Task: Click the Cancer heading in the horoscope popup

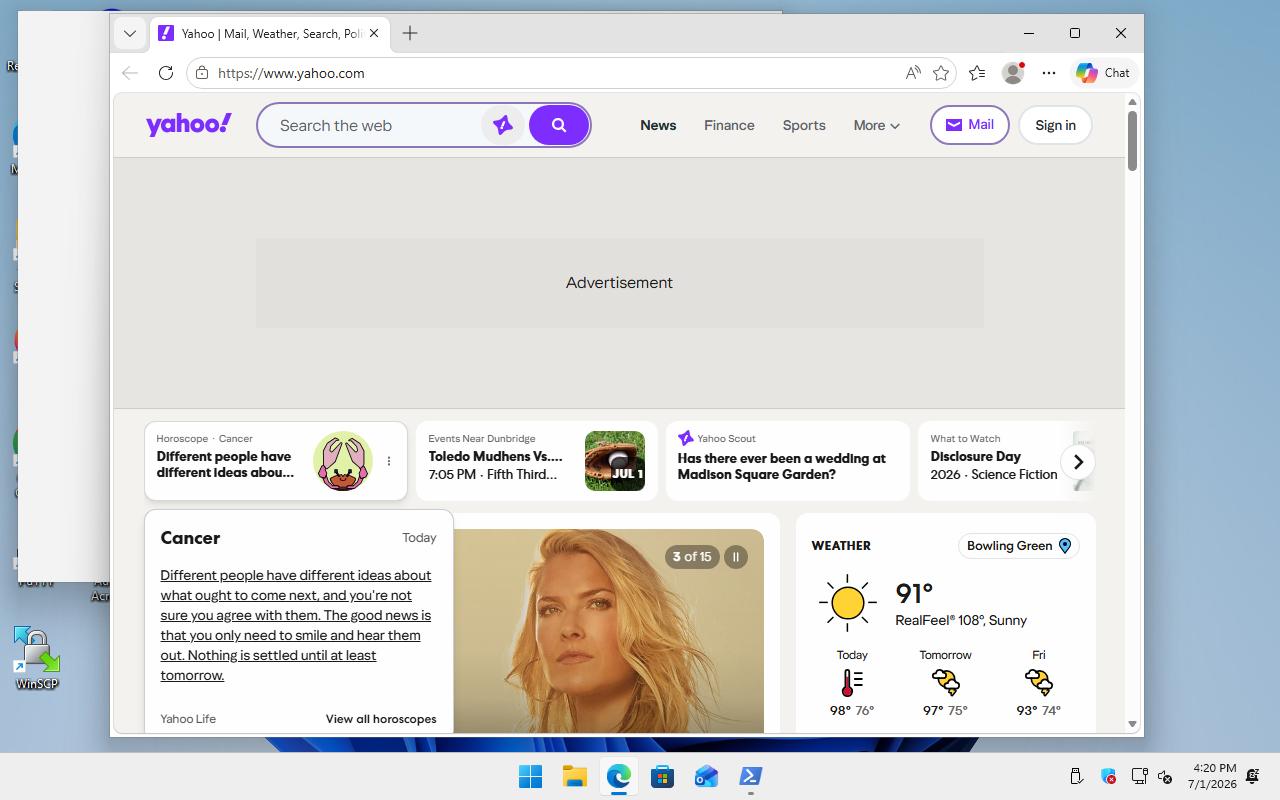Action: (190, 538)
